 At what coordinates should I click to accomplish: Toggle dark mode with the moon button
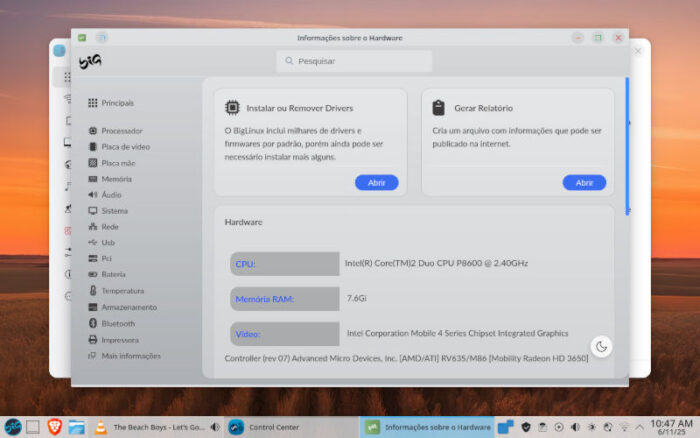(601, 346)
